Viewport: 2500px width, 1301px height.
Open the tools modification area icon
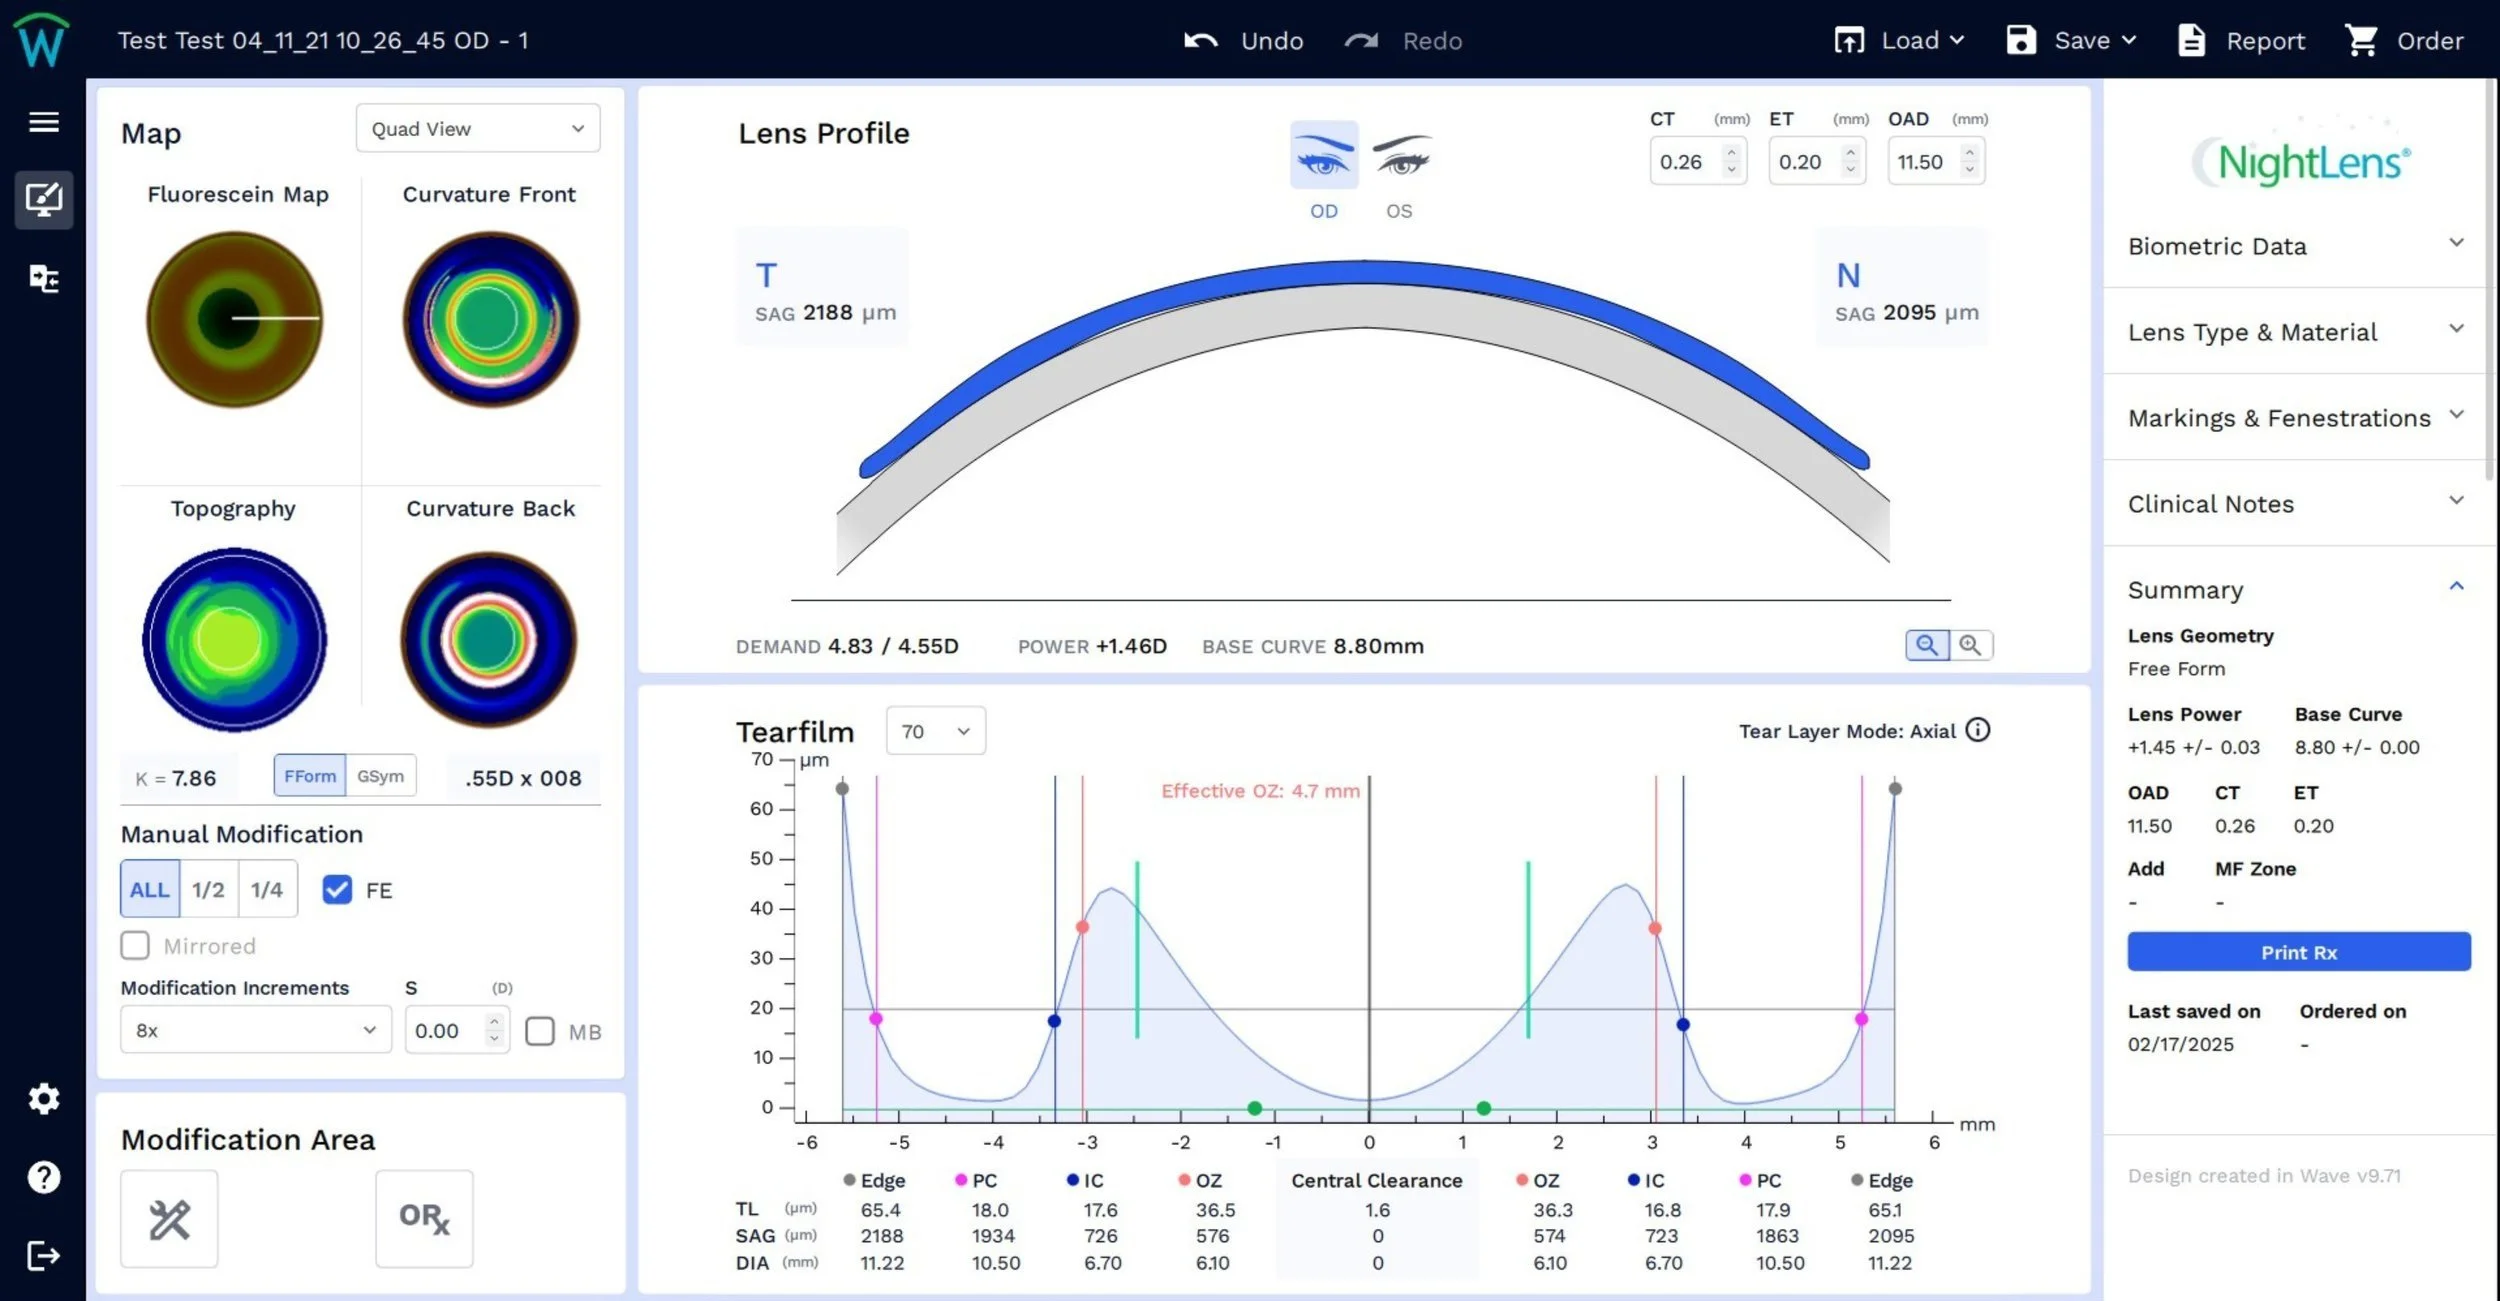point(169,1219)
